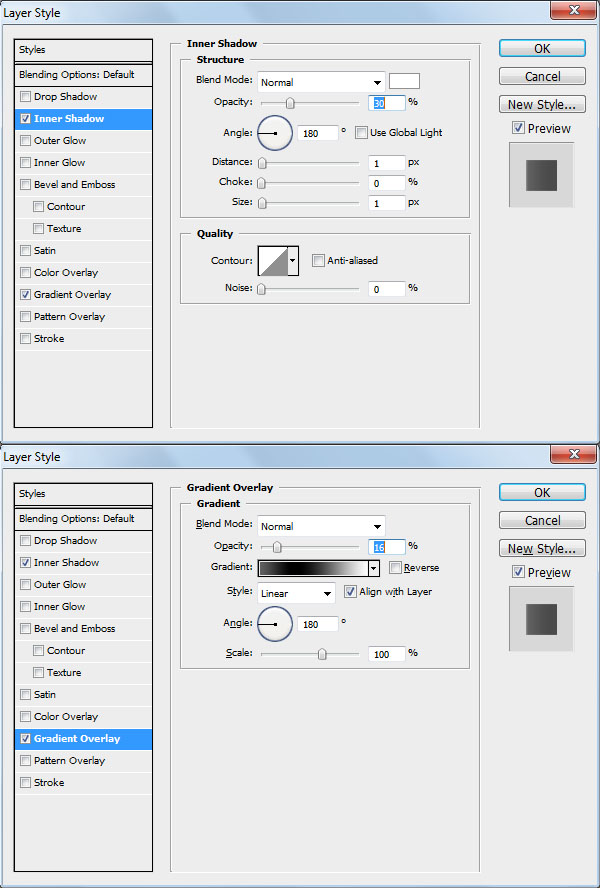Select Inner Glow in the bottom styles list
600x888 pixels.
coord(83,607)
